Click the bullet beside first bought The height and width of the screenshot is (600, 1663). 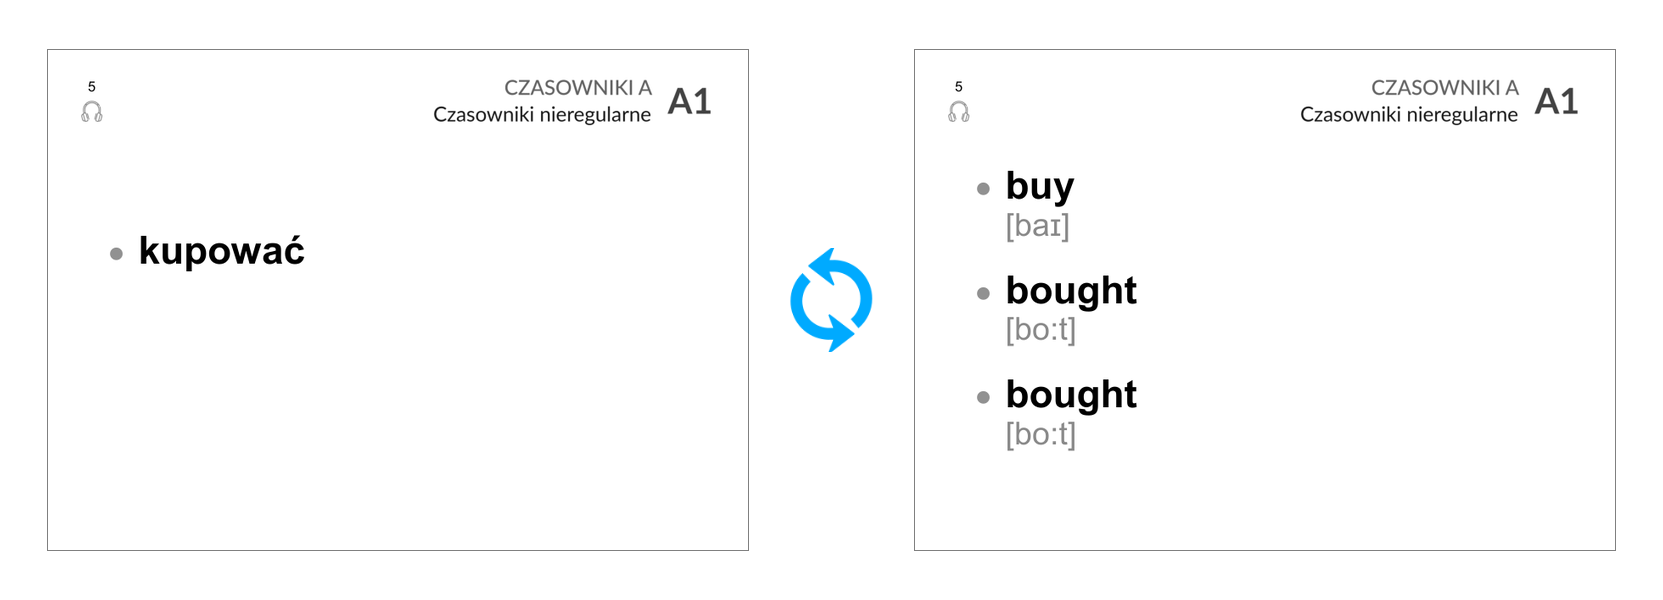pyautogui.click(x=983, y=293)
